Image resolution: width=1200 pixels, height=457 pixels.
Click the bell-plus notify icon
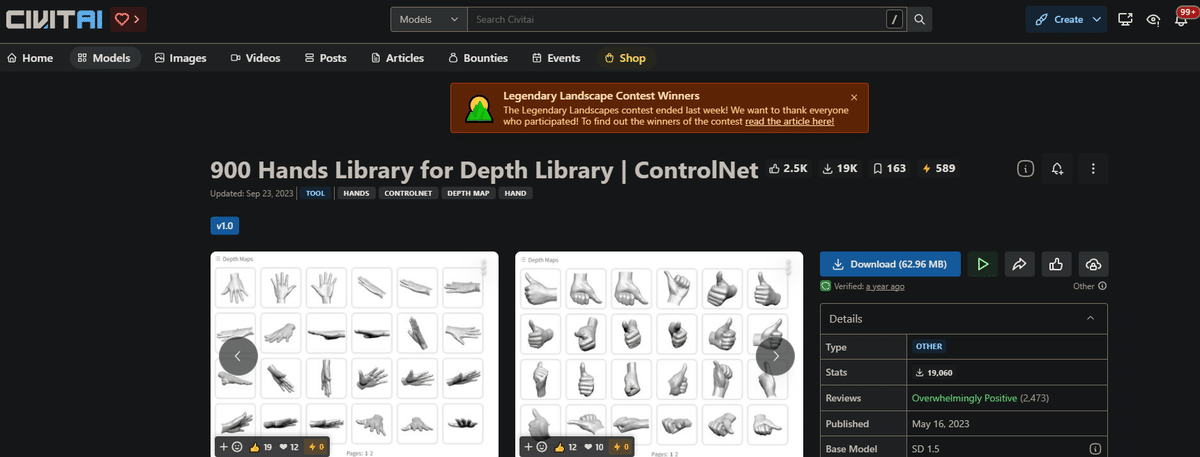[x=1057, y=169]
